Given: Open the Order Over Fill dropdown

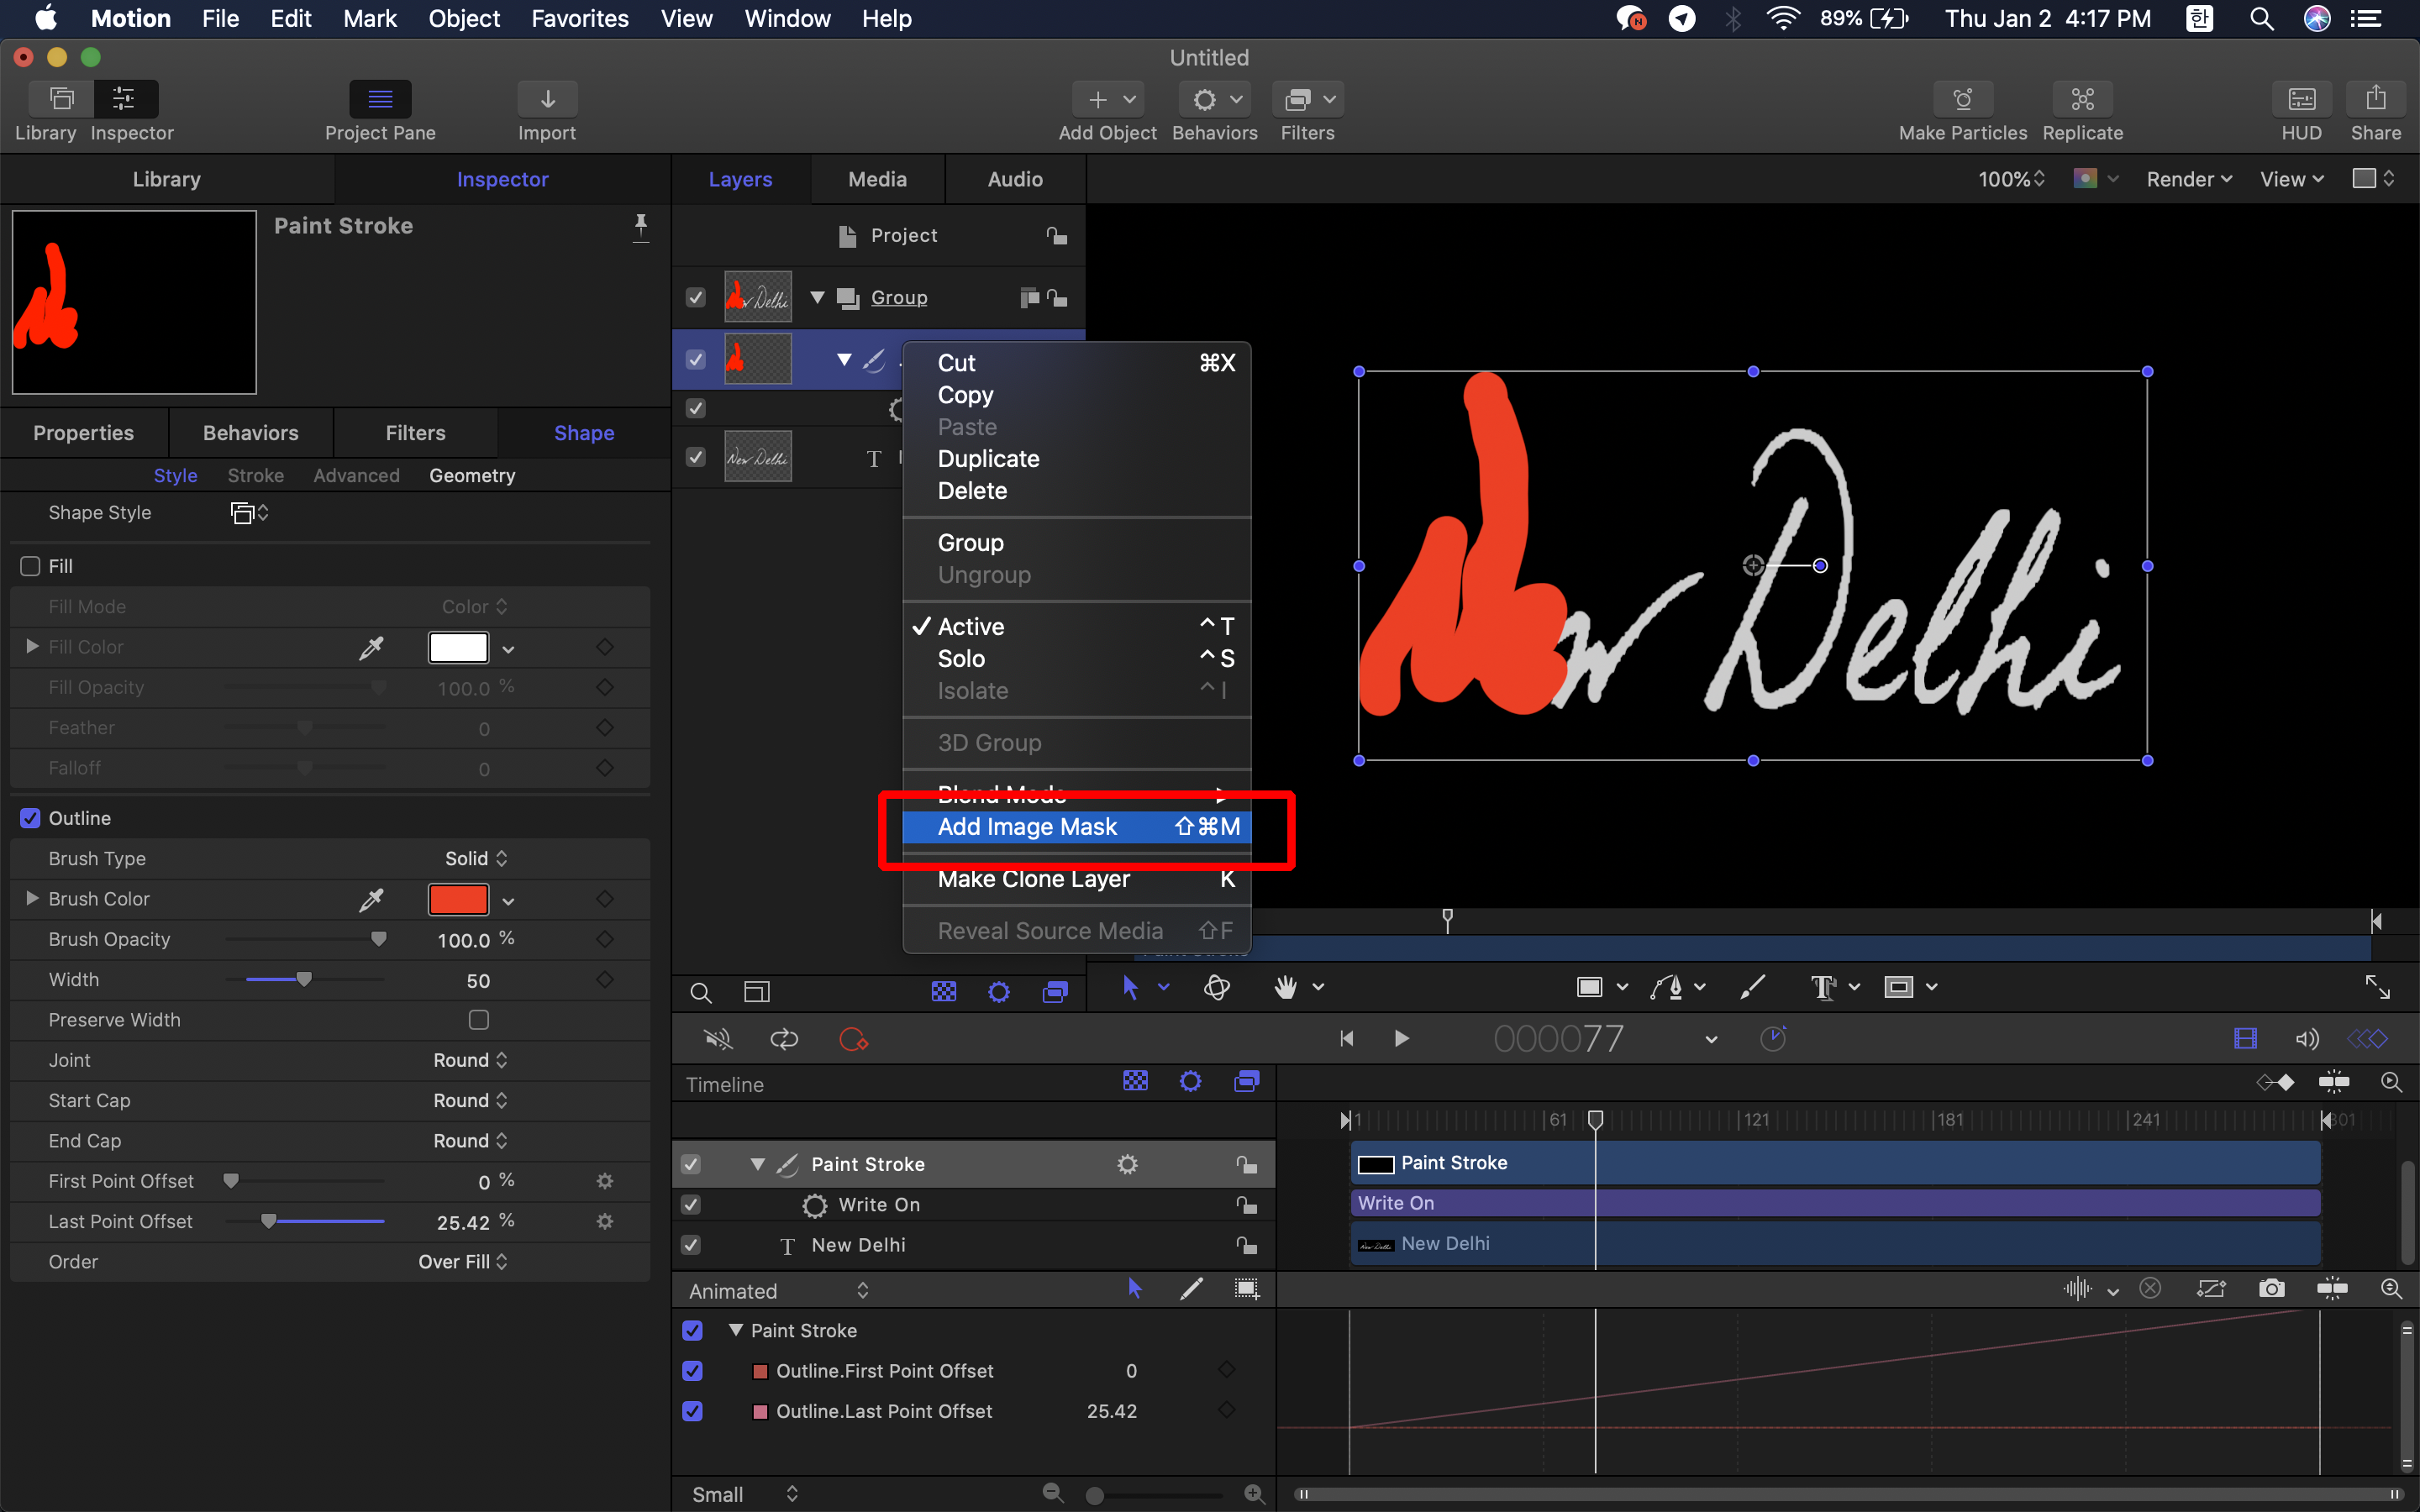Looking at the screenshot, I should pyautogui.click(x=463, y=1262).
